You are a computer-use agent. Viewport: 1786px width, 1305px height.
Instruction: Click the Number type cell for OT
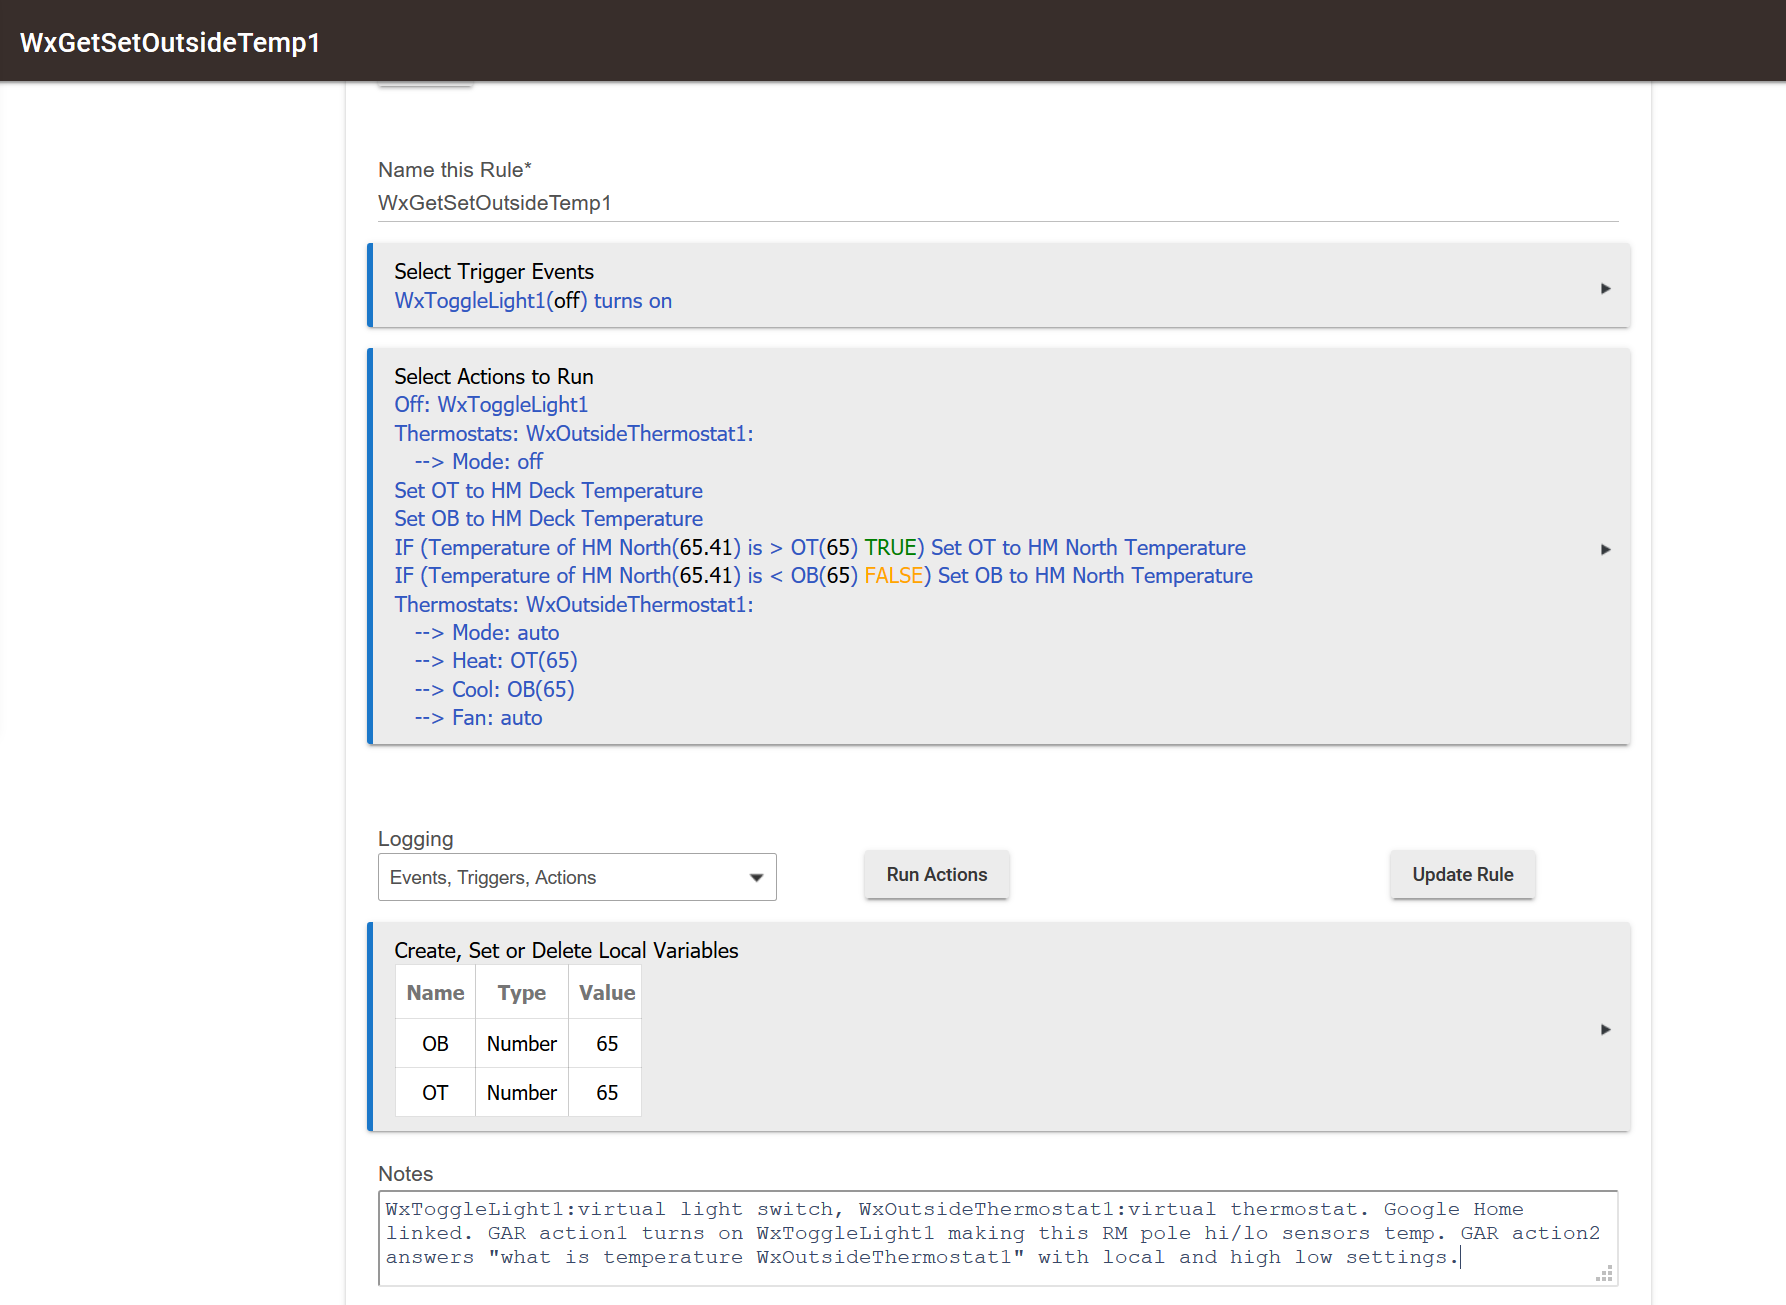point(522,1093)
